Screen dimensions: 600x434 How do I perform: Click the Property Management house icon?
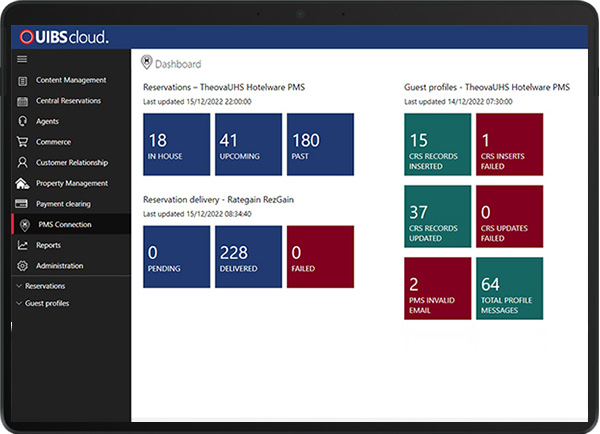point(23,183)
